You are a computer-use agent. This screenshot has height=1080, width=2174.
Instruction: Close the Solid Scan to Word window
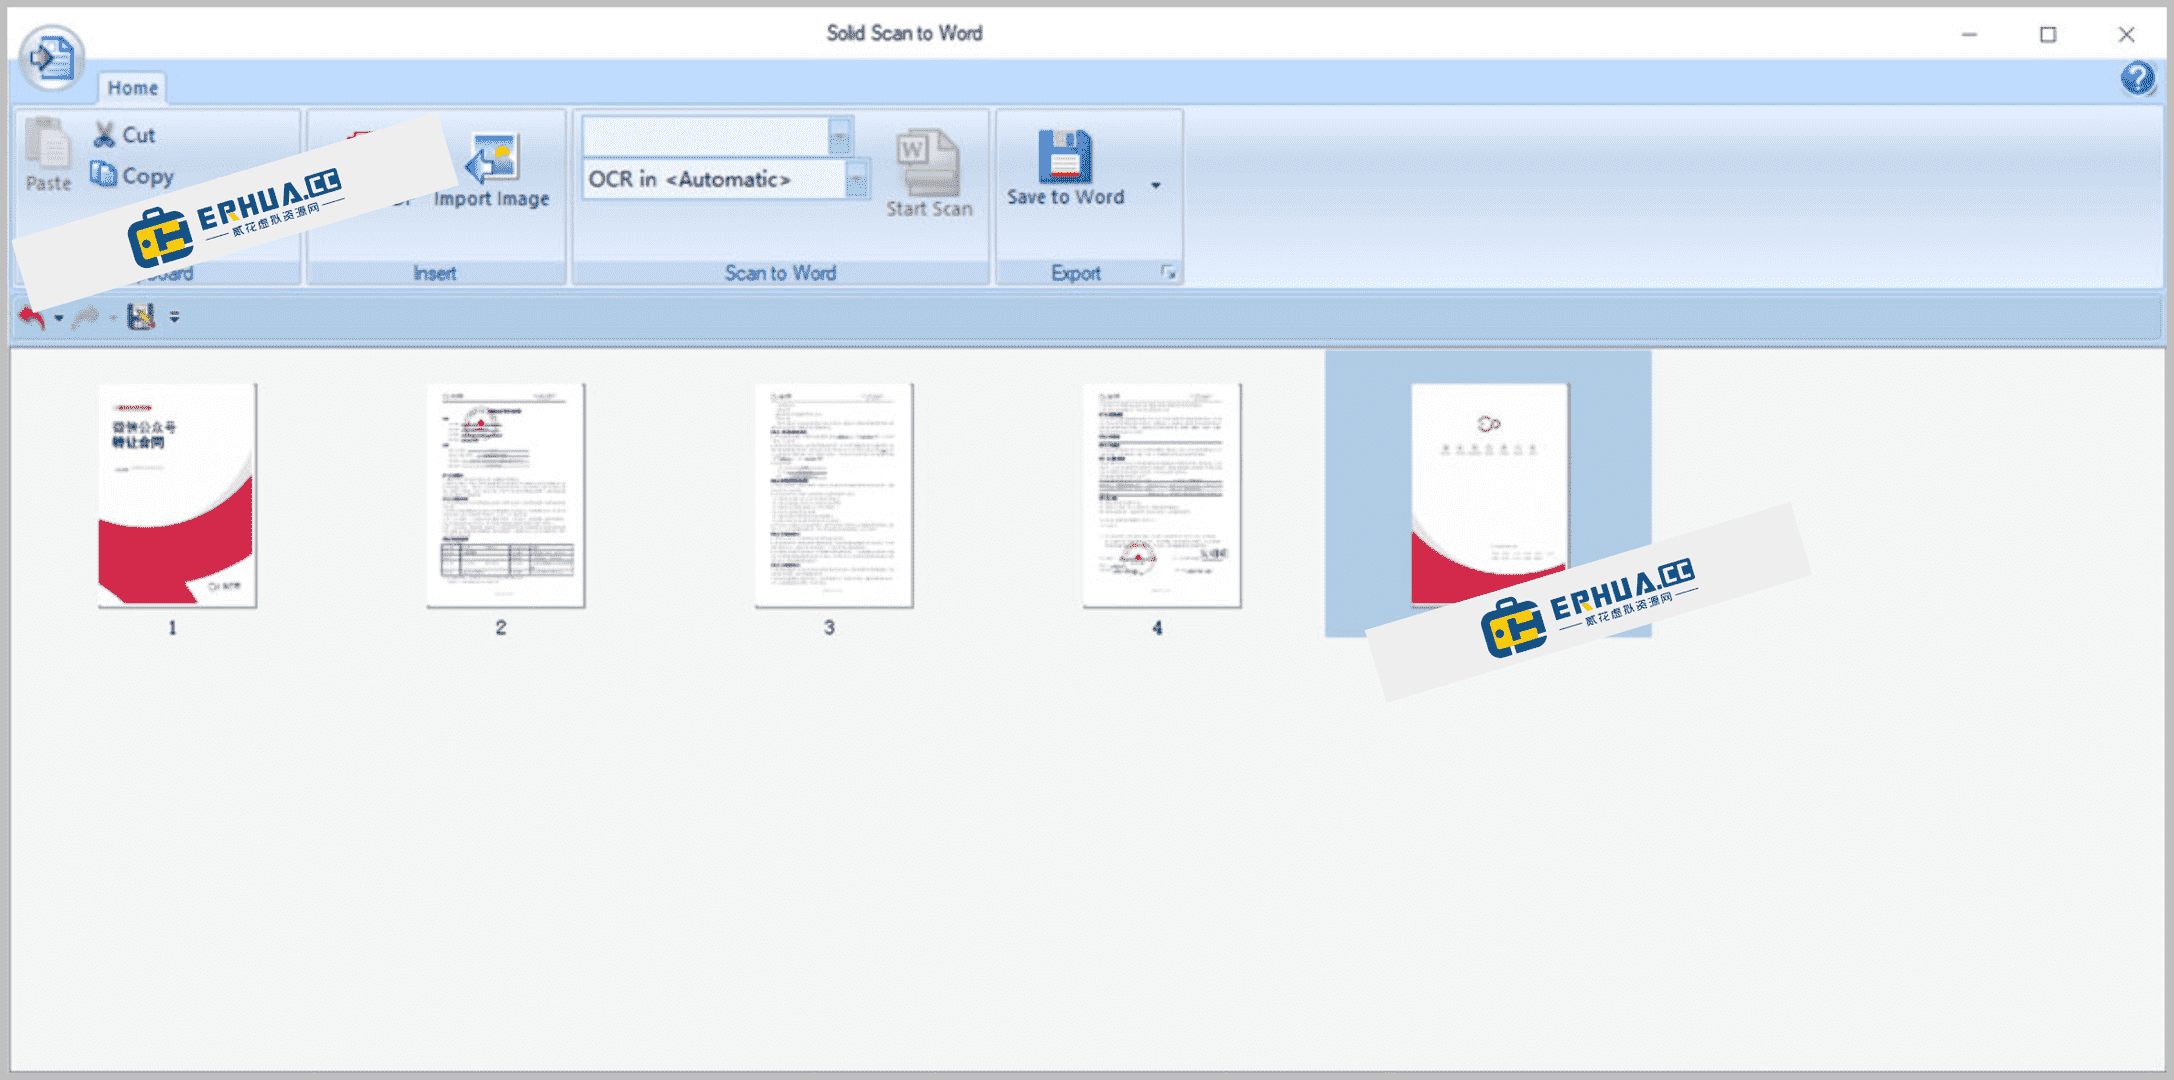(x=2127, y=34)
